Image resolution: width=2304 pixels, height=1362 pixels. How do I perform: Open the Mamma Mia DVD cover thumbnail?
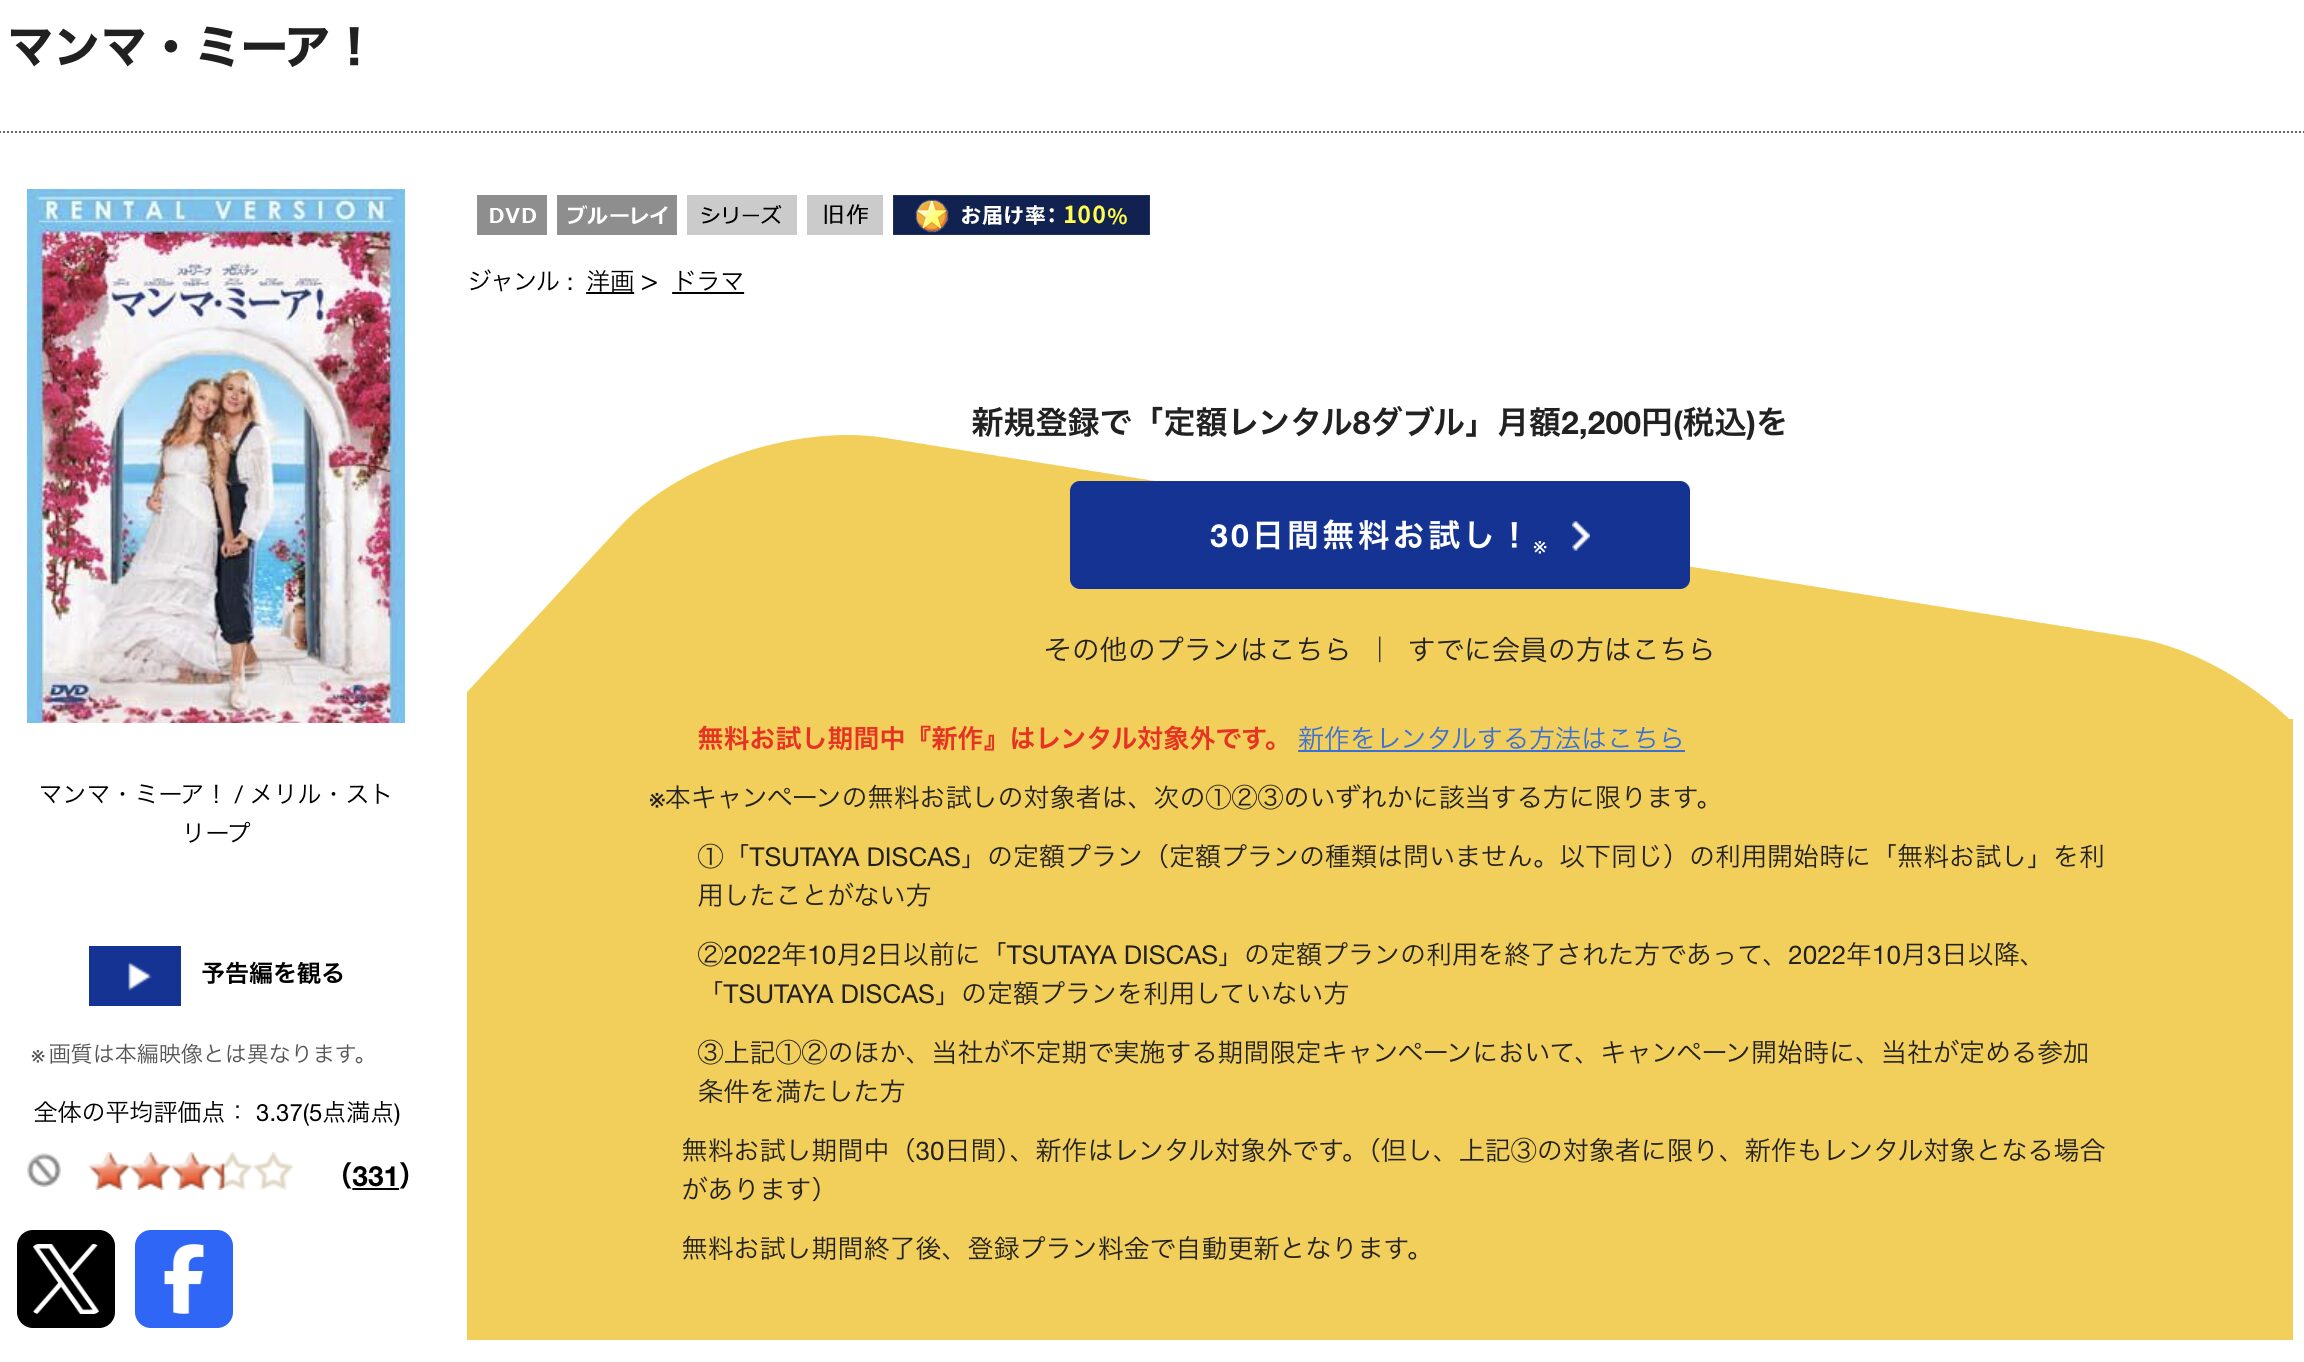216,456
